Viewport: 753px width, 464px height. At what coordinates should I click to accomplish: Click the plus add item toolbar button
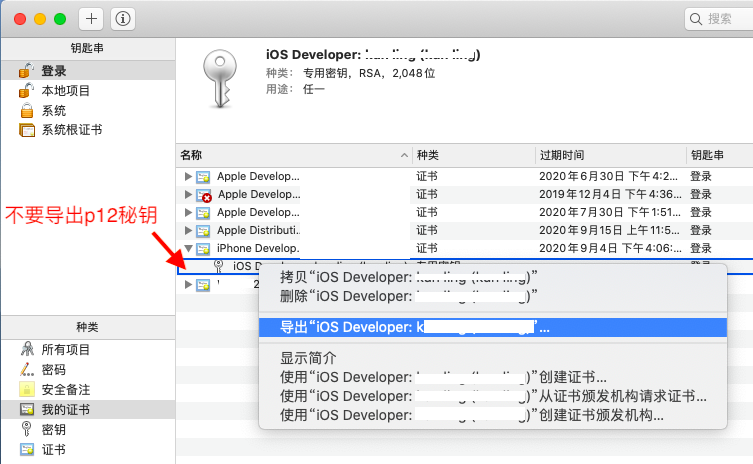91,19
